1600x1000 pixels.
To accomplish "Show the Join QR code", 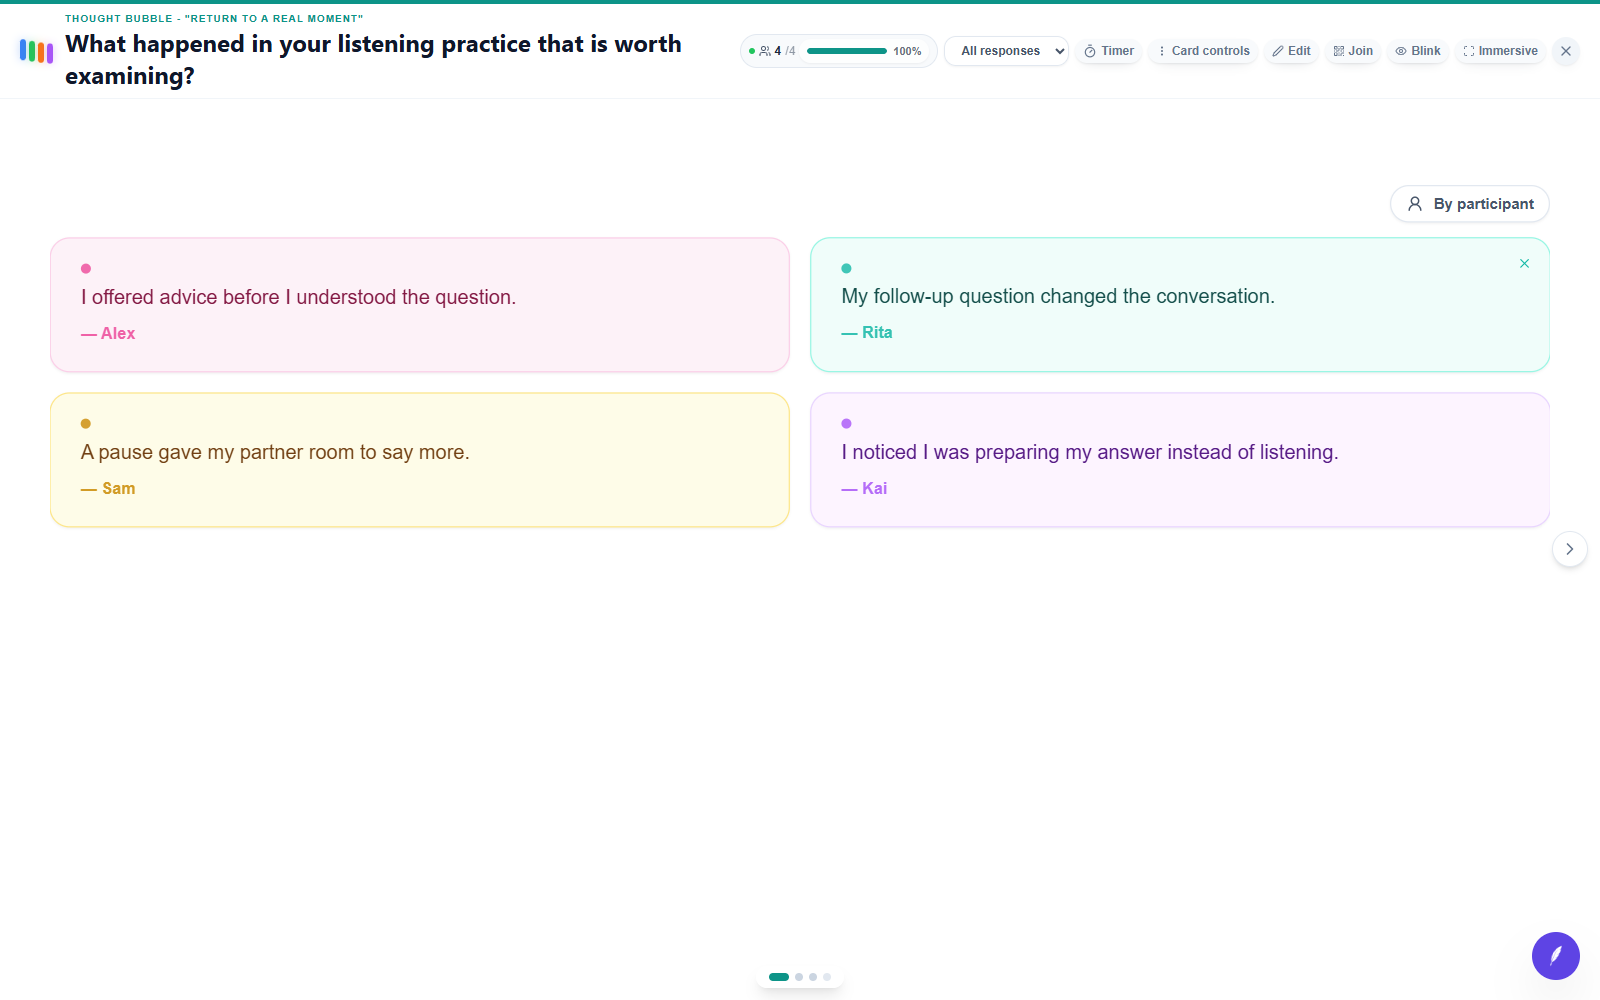I will 1353,51.
